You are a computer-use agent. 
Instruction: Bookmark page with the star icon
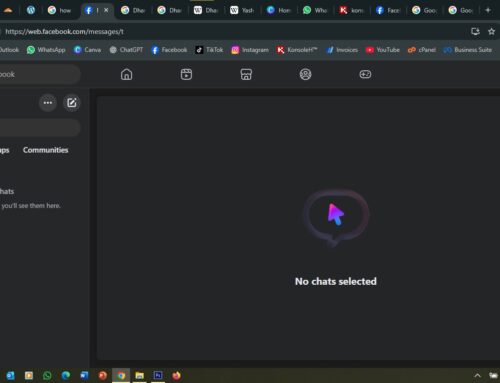[491, 31]
